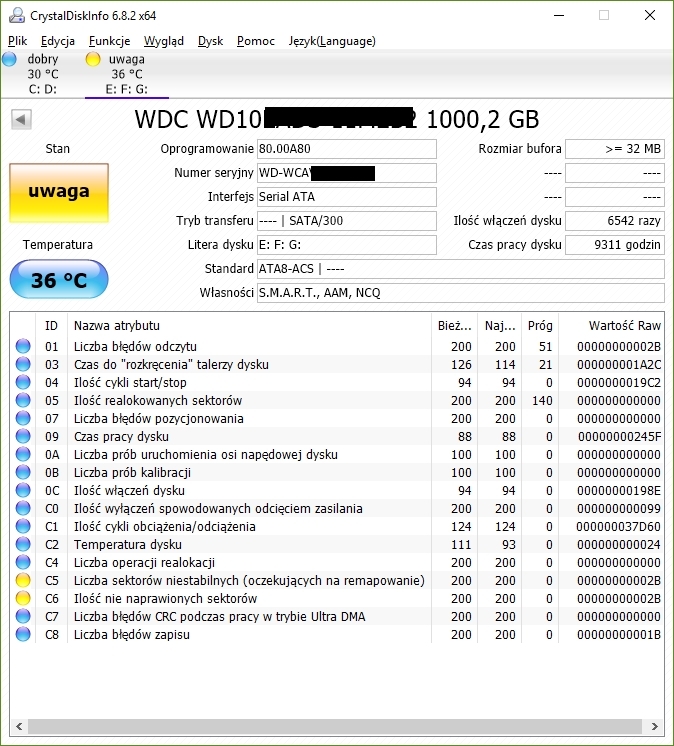Screen dimensions: 674x746
Task: Click status orb for attribute C4 reallocation events
Action: (x=23, y=562)
